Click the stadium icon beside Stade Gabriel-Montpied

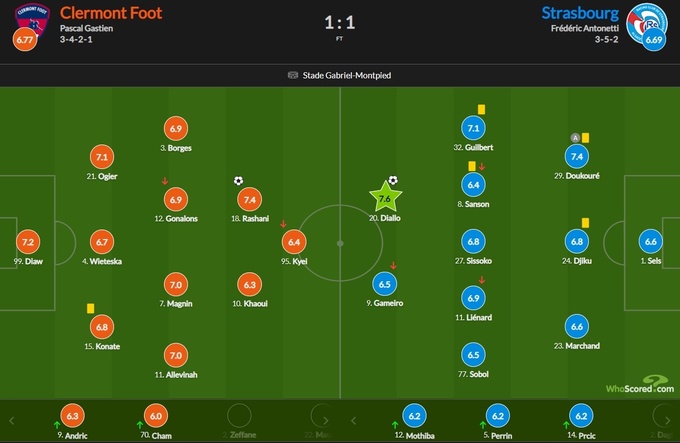(x=292, y=74)
